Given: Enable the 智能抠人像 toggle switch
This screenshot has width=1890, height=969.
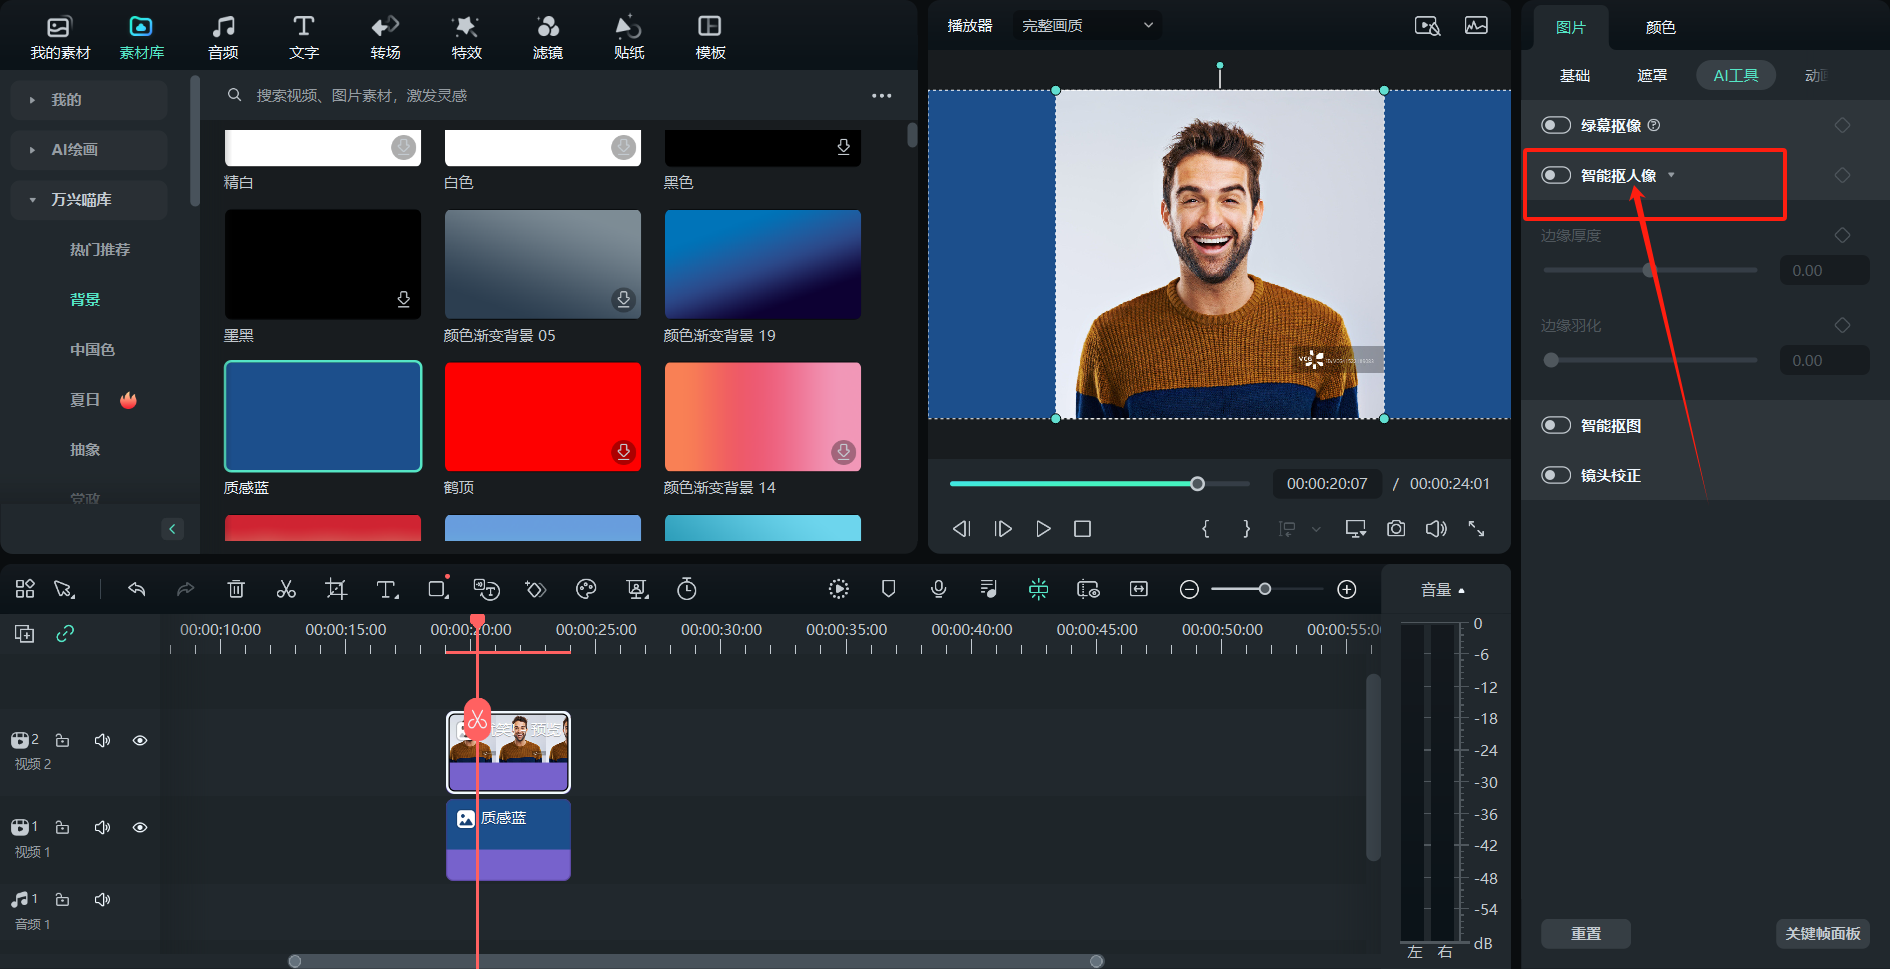Looking at the screenshot, I should (1556, 175).
